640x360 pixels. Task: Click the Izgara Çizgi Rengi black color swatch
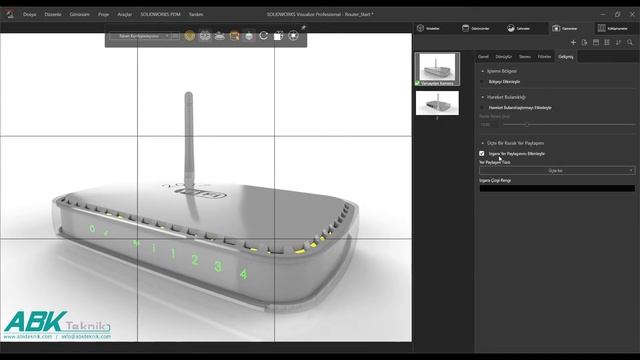[557, 188]
